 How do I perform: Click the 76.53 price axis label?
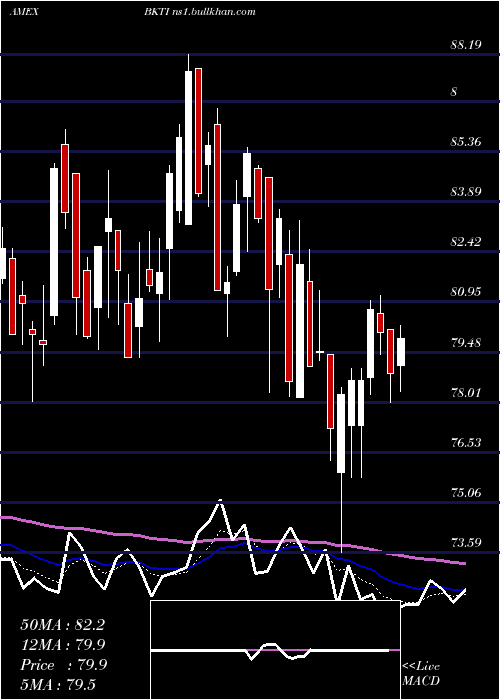coord(466,442)
